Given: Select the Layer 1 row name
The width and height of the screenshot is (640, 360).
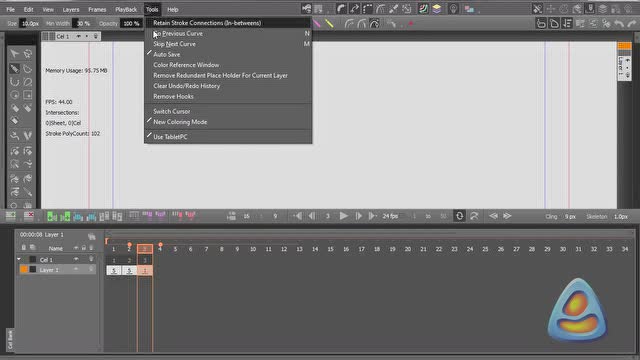Looking at the screenshot, I should [x=49, y=270].
